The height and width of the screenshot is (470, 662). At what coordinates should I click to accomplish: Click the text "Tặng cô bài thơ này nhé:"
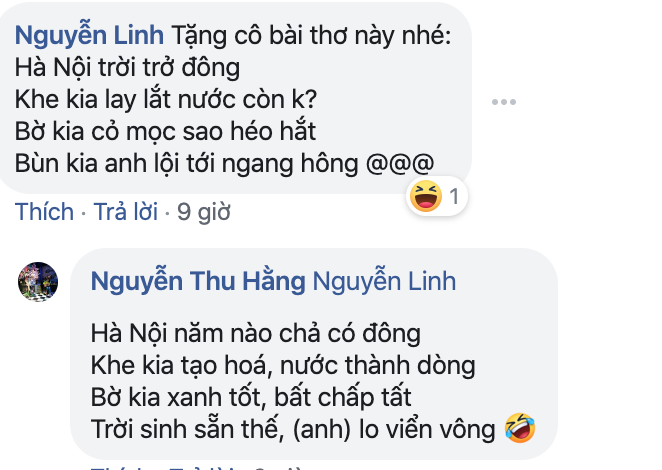coord(312,35)
